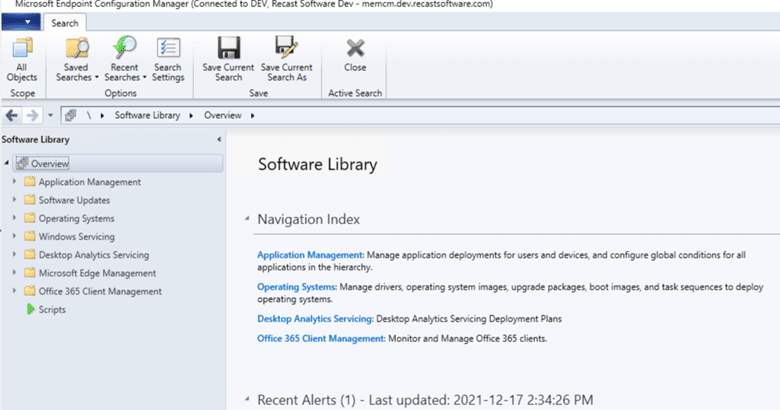
Task: Click Save Current Search As
Action: click(x=286, y=58)
